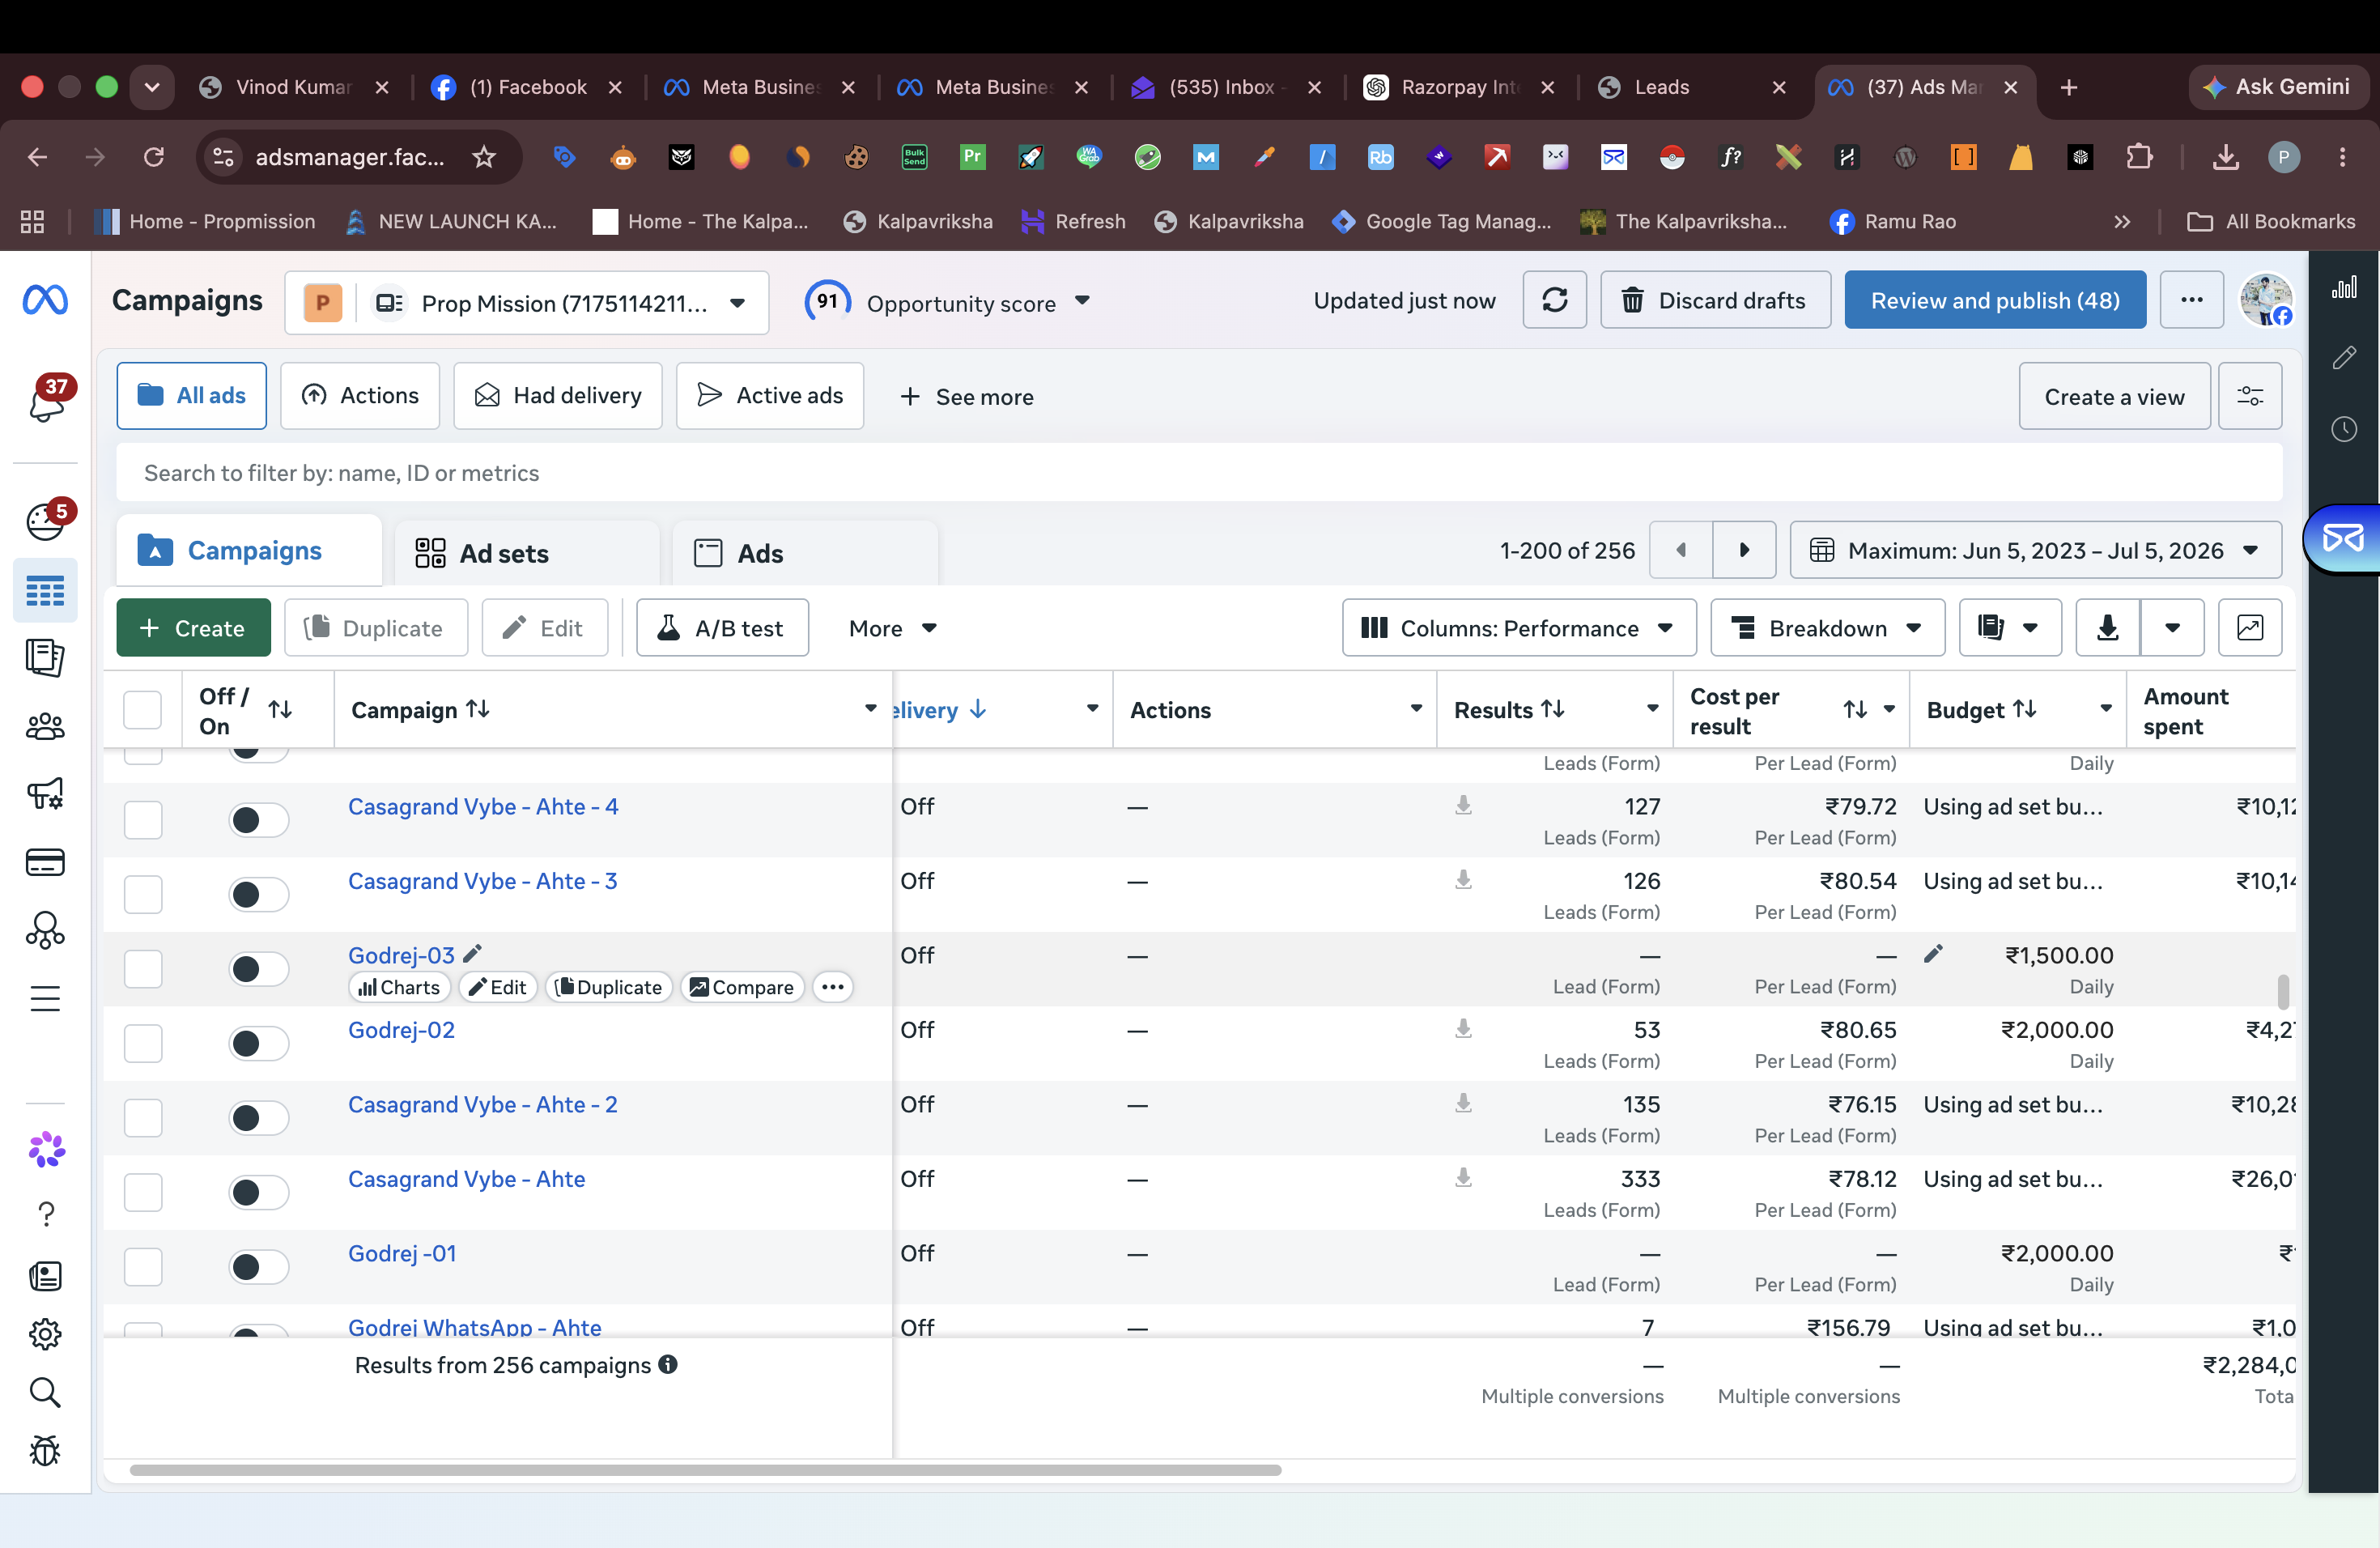The height and width of the screenshot is (1548, 2380).
Task: Turn on Casagrand Vybe - Ahte toggle
Action: [x=258, y=1192]
